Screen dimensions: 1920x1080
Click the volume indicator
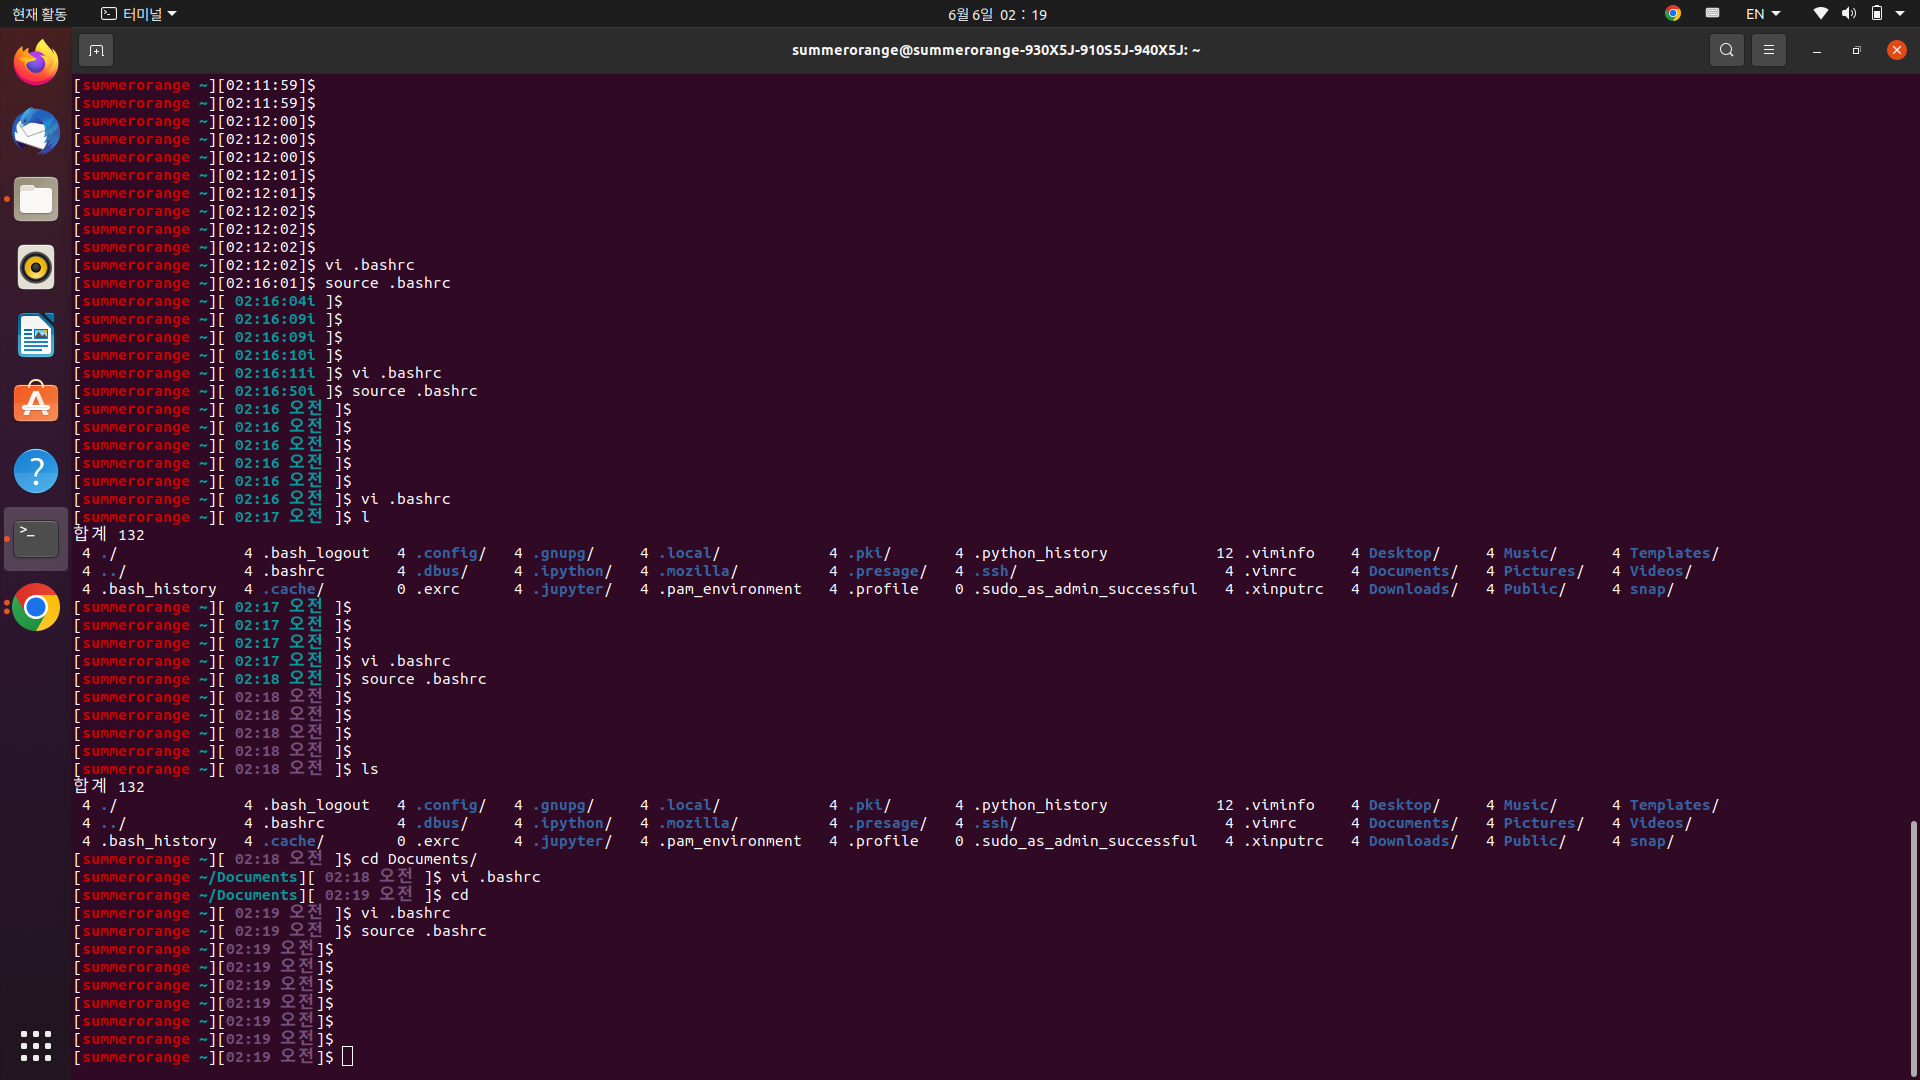1846,13
